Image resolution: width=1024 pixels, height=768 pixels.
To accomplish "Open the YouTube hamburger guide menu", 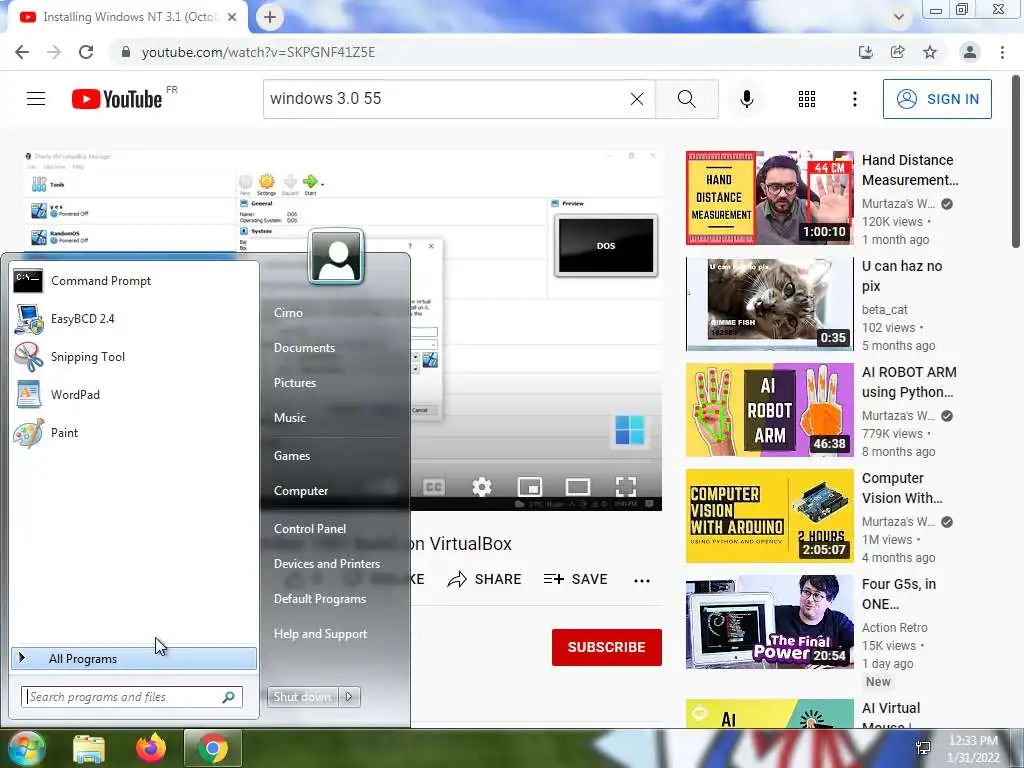I will (36, 99).
